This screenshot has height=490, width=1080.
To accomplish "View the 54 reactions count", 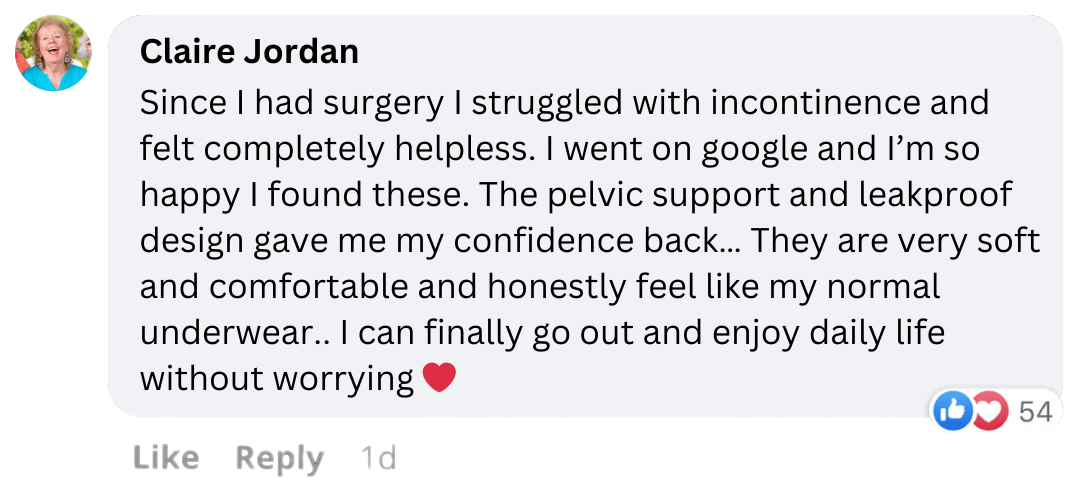I will click(1035, 411).
